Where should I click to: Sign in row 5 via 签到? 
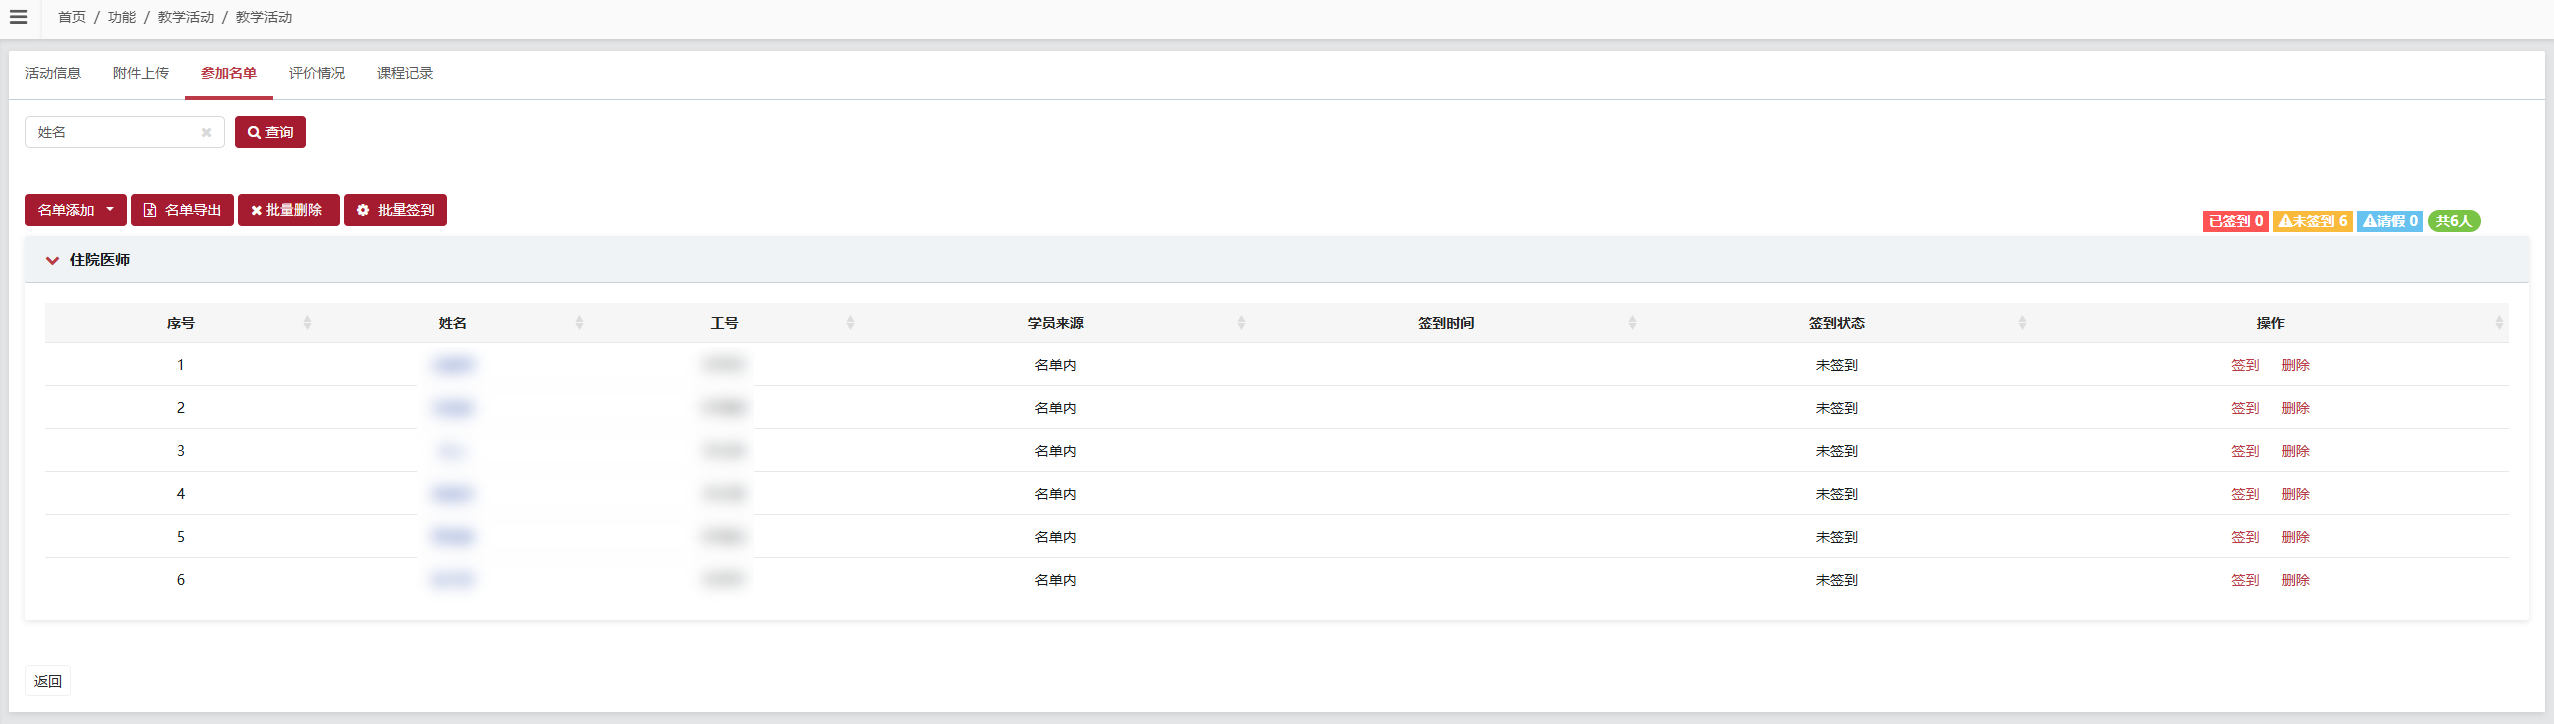pyautogui.click(x=2245, y=537)
